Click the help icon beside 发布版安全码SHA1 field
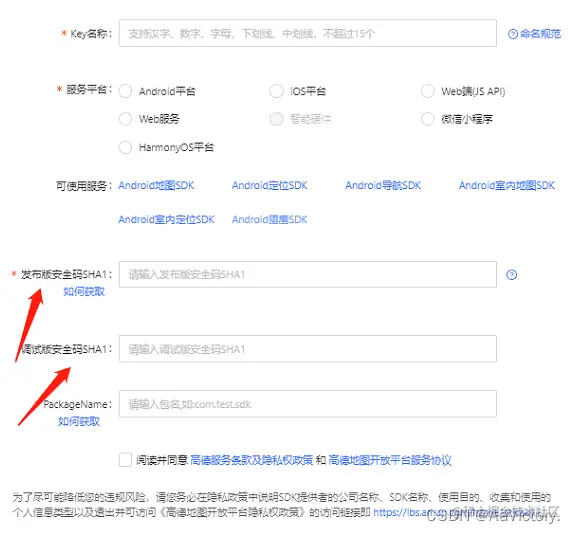This screenshot has height=534, width=575. (x=512, y=275)
